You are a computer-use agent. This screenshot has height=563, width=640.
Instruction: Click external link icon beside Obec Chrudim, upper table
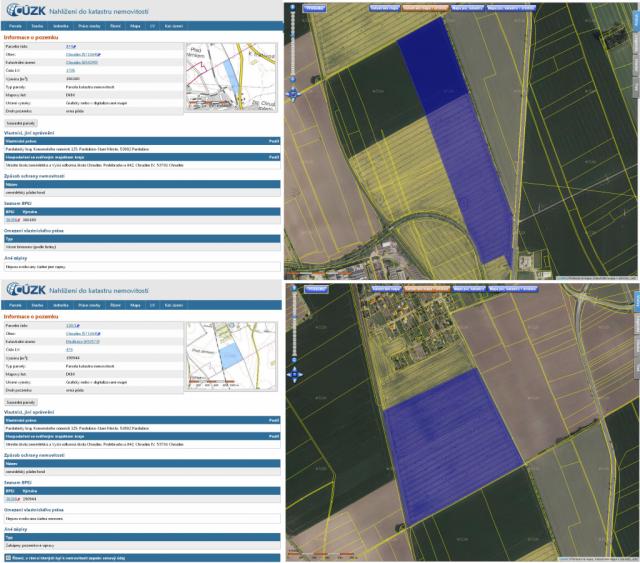[101, 54]
